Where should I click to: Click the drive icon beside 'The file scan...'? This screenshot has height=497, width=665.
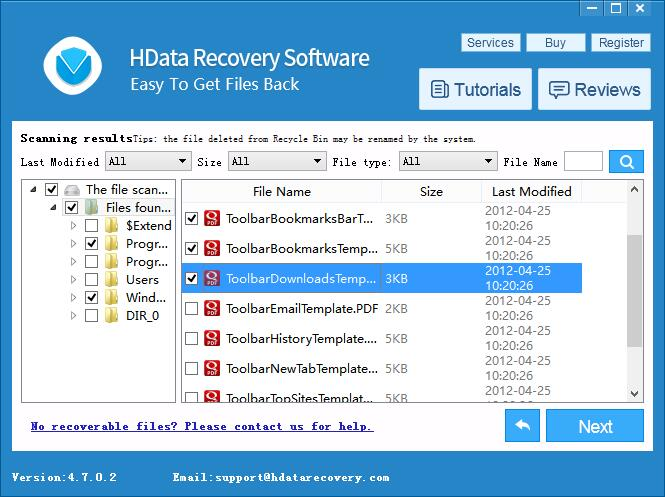click(x=71, y=189)
